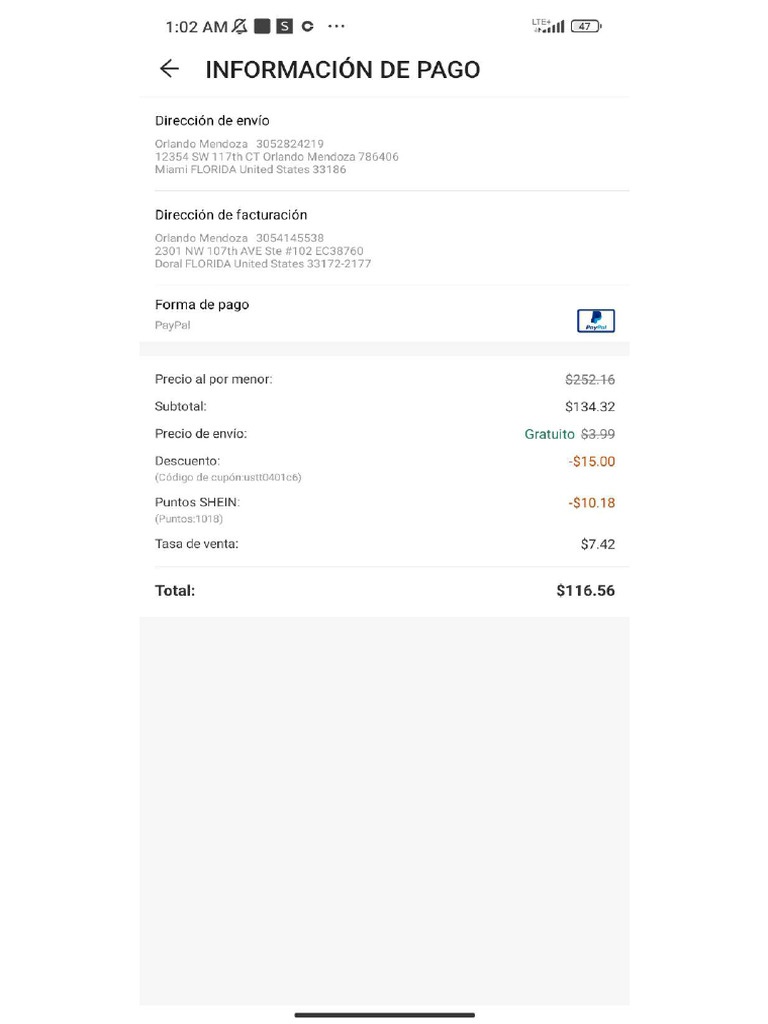The width and height of the screenshot is (768, 1024).
Task: Select the Doral billing address line
Action: 263,264
